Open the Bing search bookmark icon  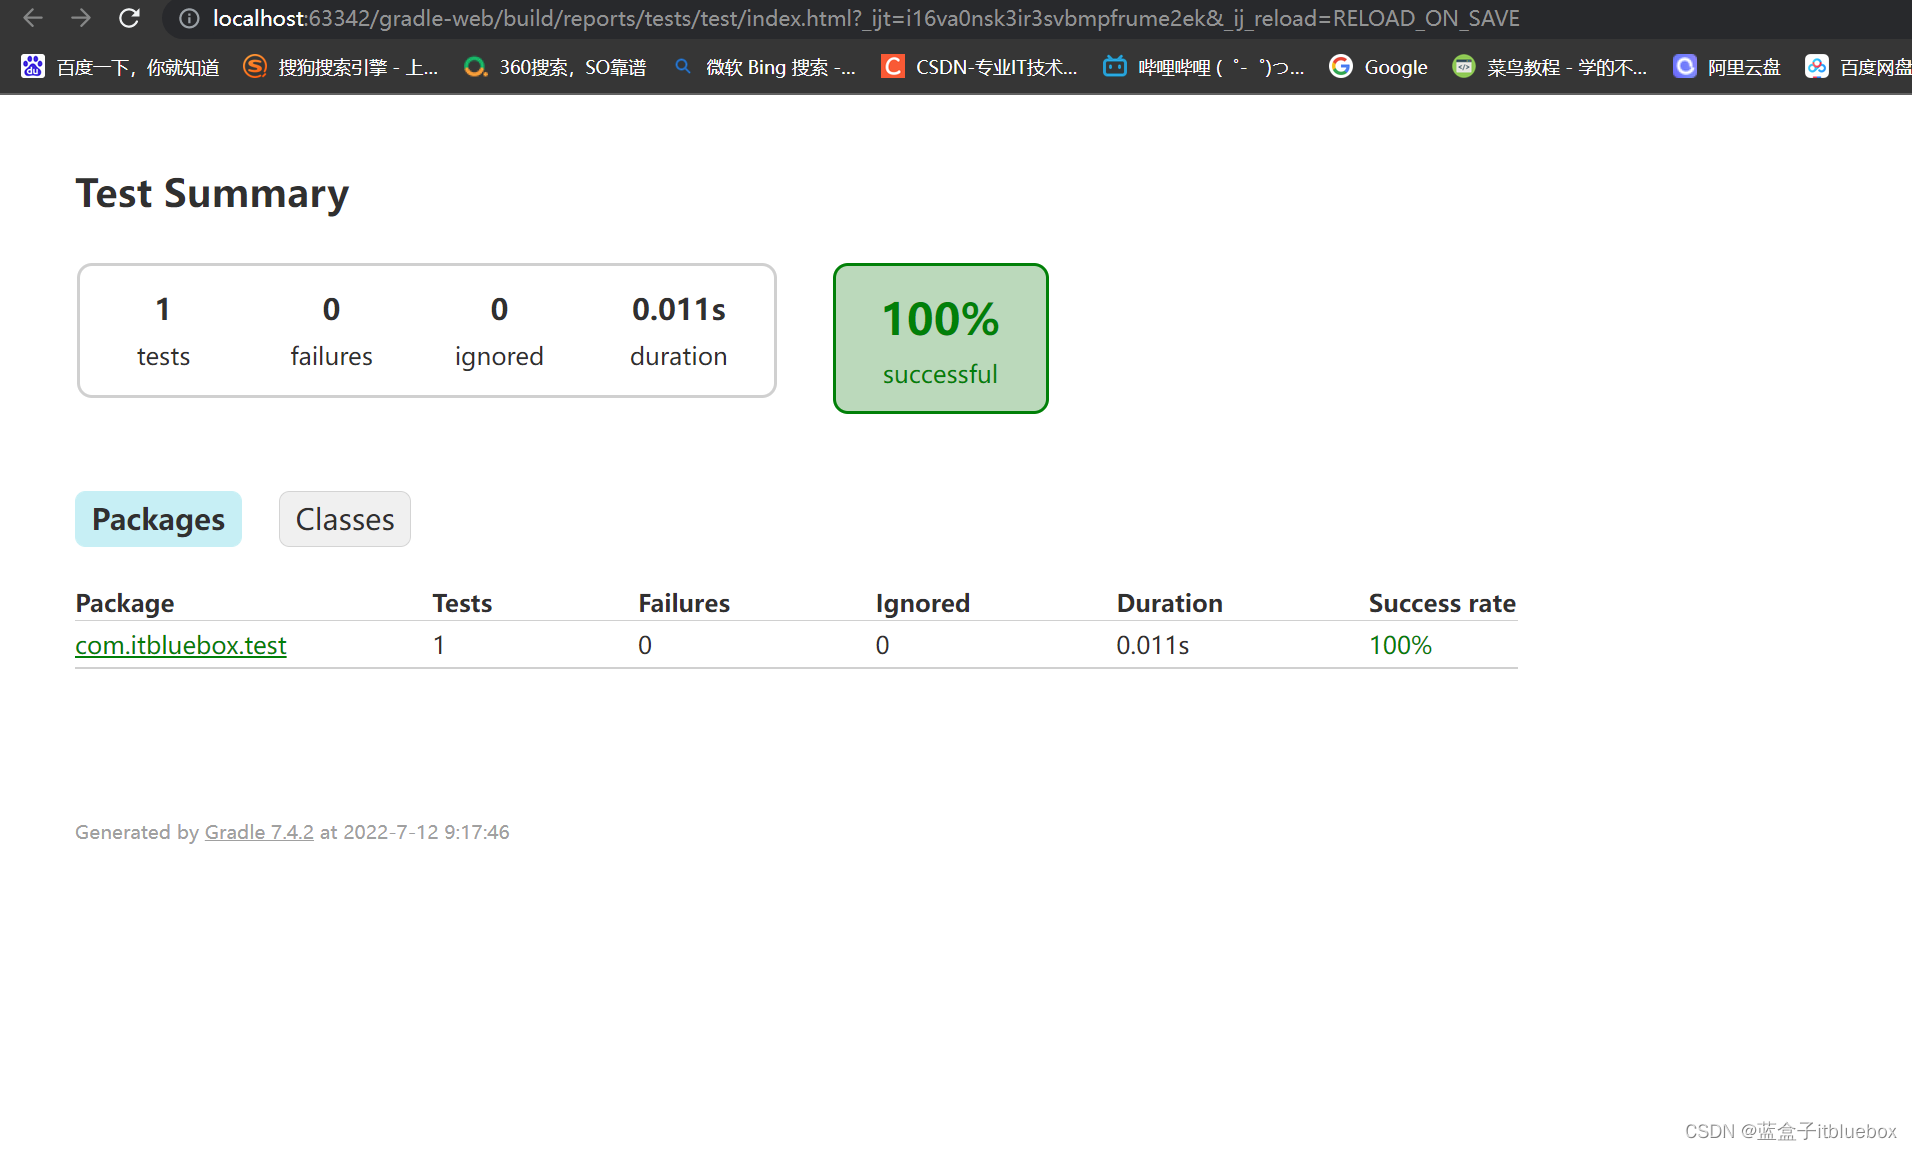[x=682, y=66]
